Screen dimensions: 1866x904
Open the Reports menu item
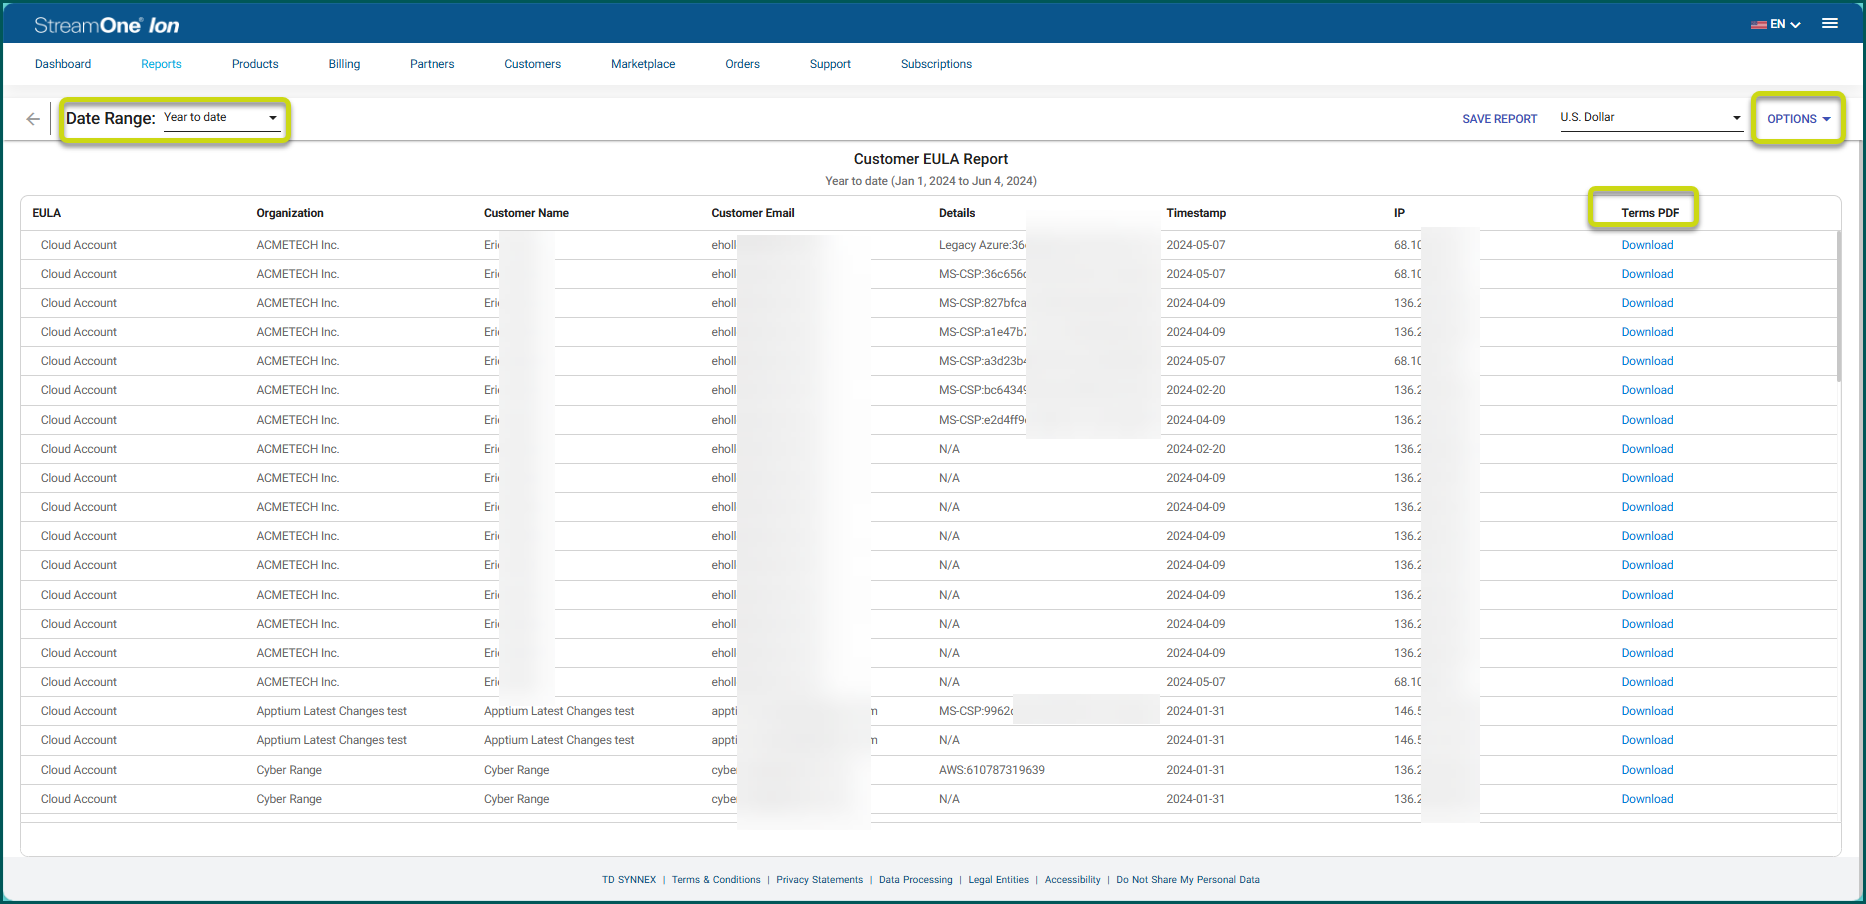pyautogui.click(x=161, y=64)
